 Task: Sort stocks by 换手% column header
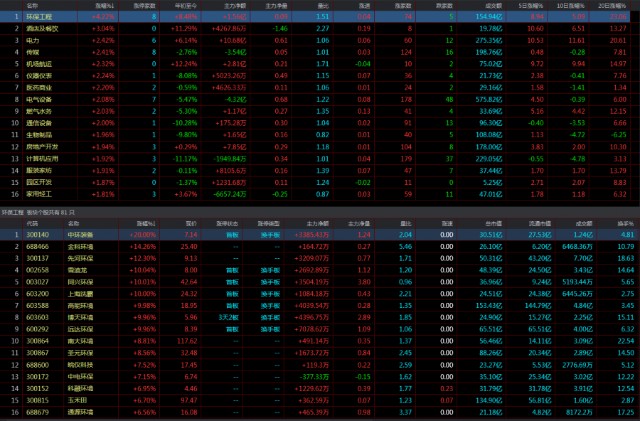pyautogui.click(x=624, y=223)
